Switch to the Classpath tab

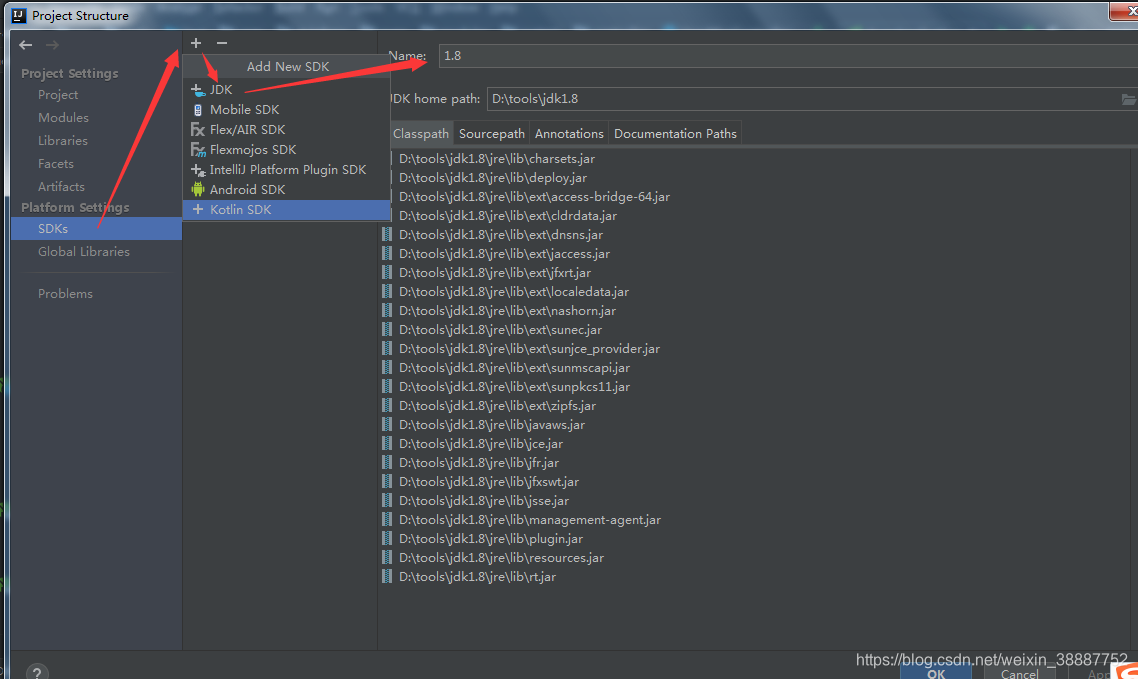click(421, 133)
